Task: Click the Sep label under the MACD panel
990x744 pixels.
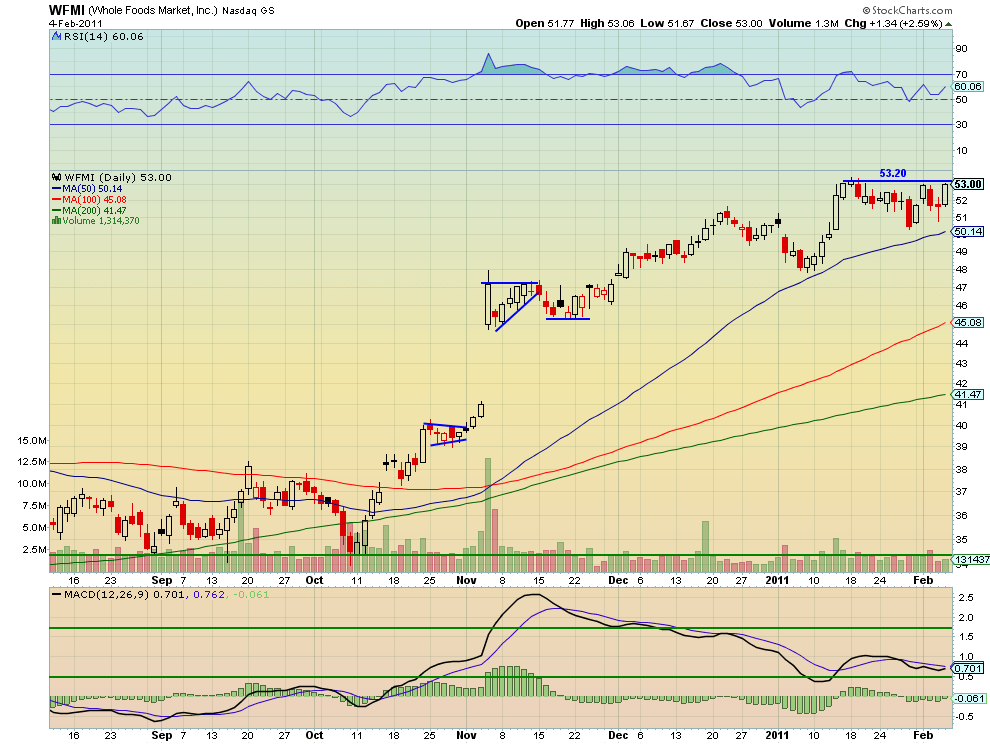Action: [162, 735]
